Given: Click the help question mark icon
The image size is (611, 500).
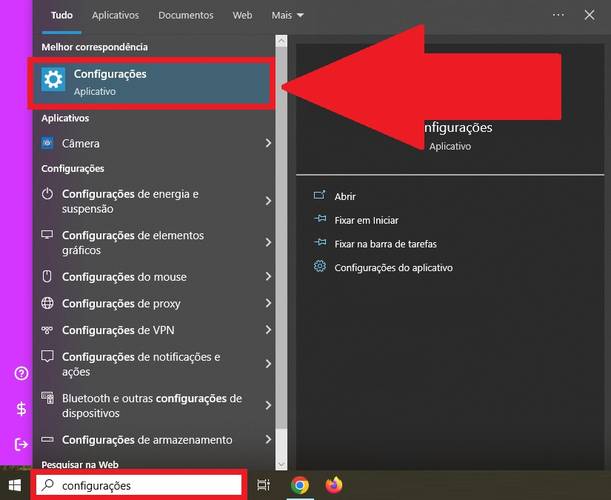Looking at the screenshot, I should tap(21, 373).
